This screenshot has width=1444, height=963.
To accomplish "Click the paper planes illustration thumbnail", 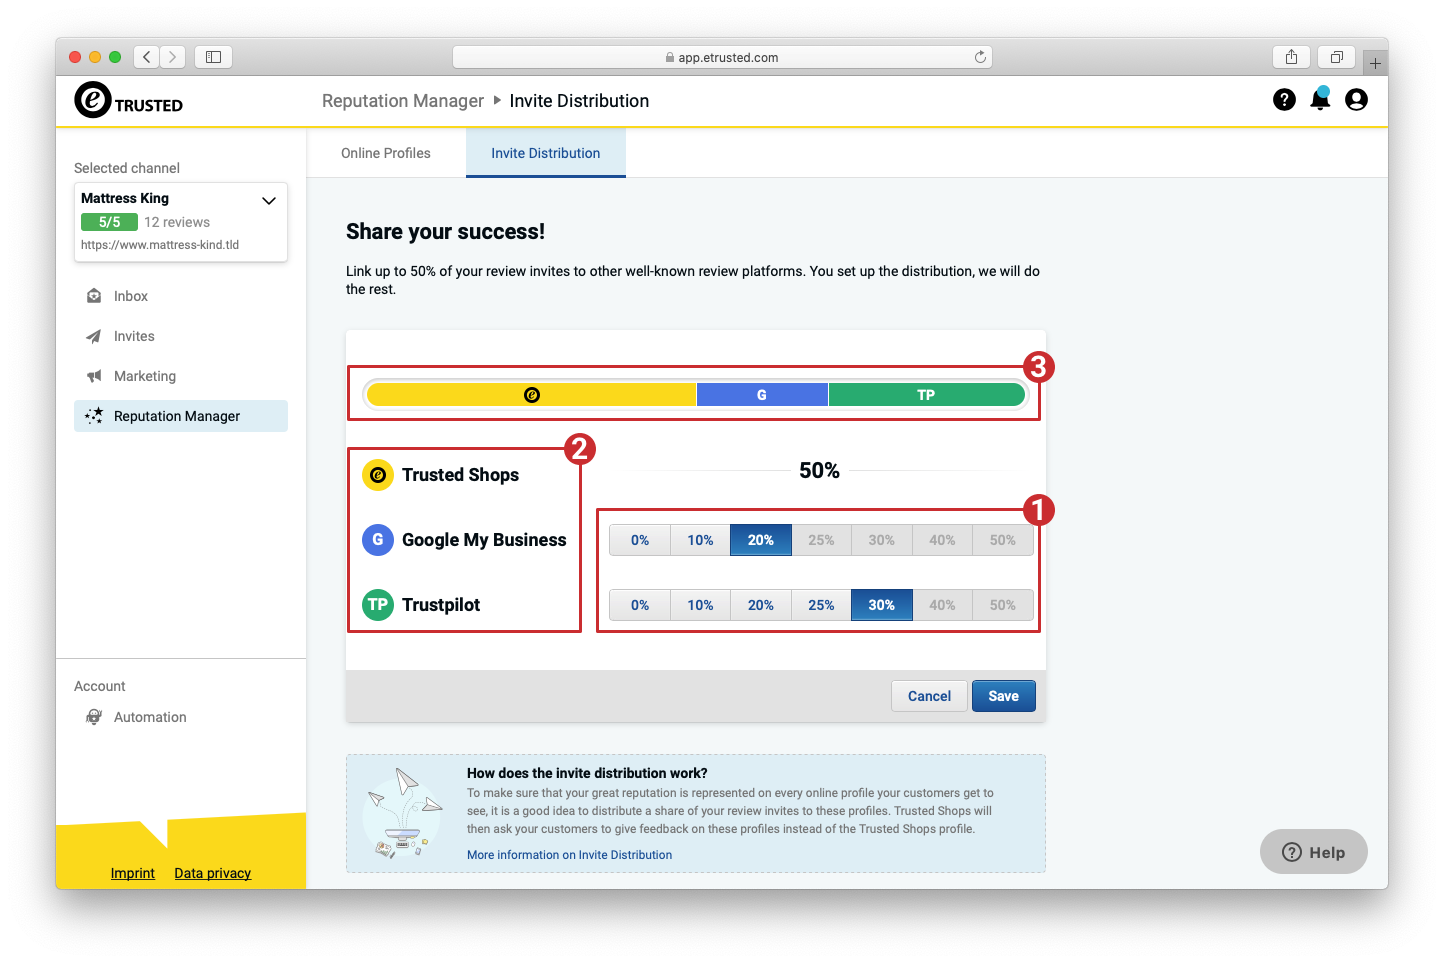I will 403,813.
